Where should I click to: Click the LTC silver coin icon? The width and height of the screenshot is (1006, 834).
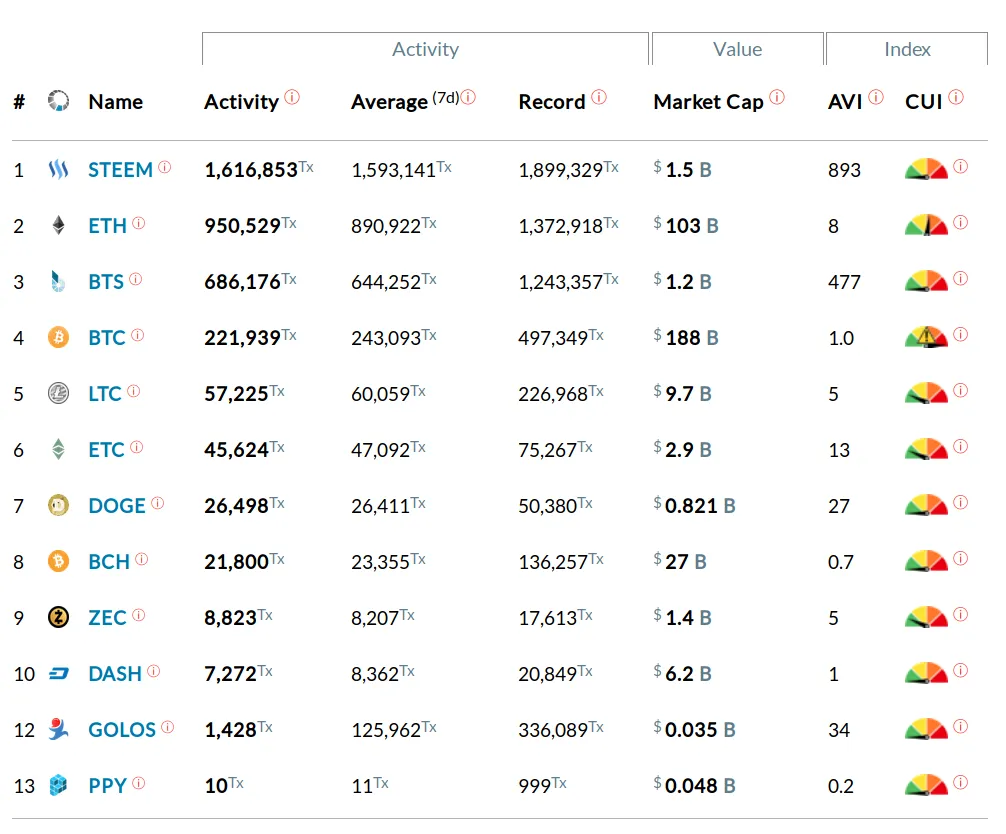point(58,393)
